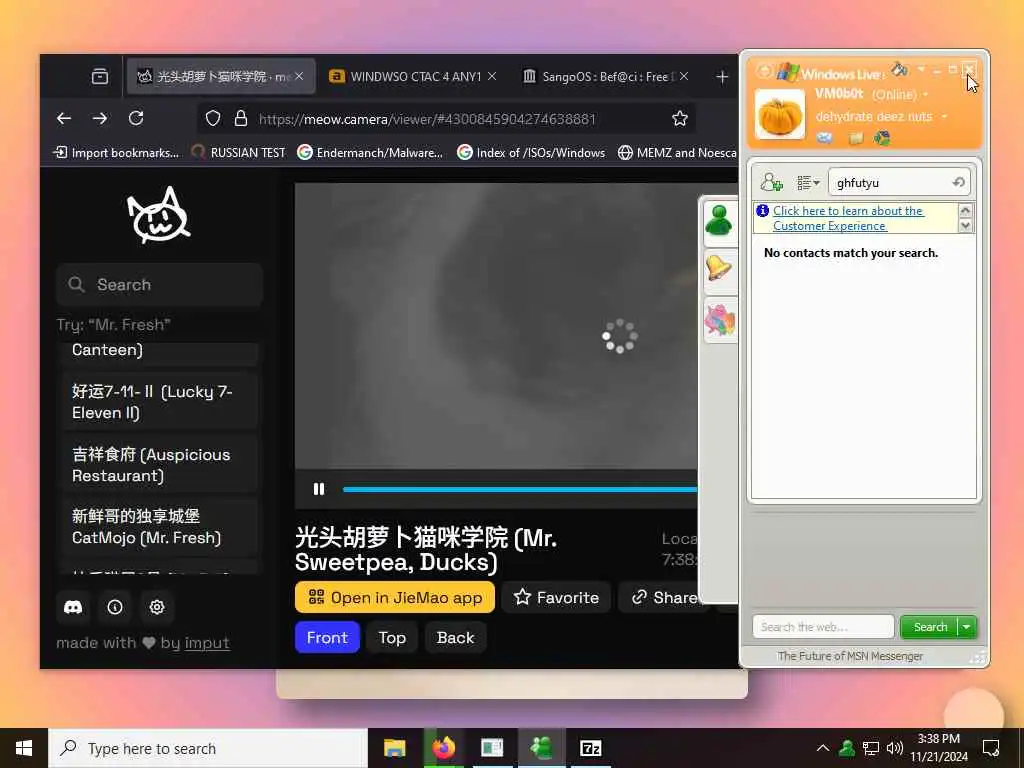1024x768 pixels.
Task: Select the Front camera view
Action: 327,637
